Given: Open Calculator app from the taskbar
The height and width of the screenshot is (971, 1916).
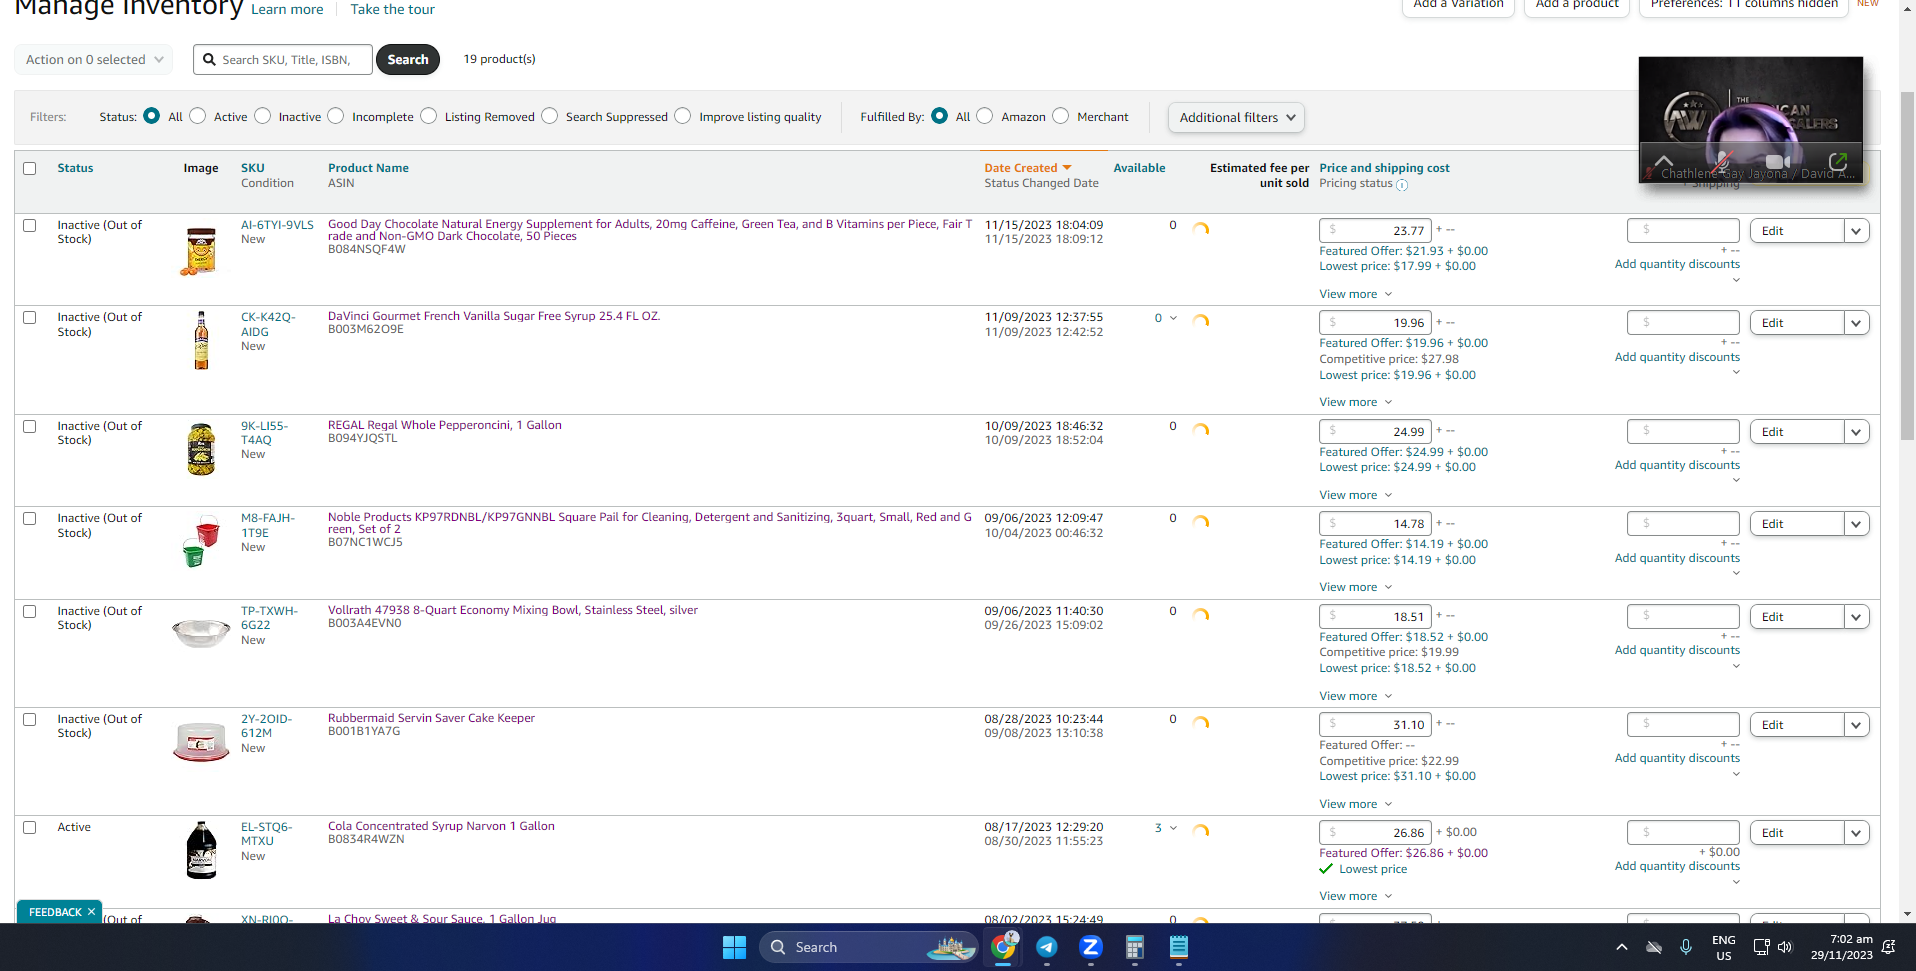Looking at the screenshot, I should [1134, 947].
